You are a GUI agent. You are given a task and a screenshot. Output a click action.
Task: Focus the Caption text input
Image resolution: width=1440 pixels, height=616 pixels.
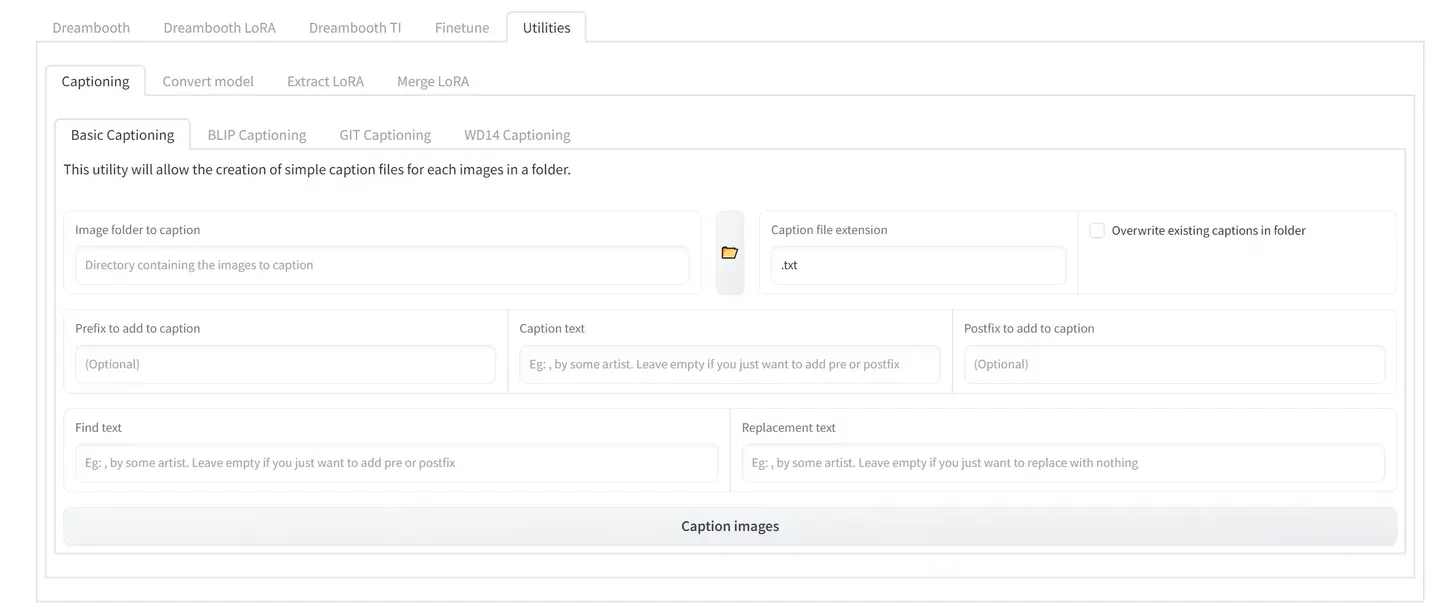[730, 365]
